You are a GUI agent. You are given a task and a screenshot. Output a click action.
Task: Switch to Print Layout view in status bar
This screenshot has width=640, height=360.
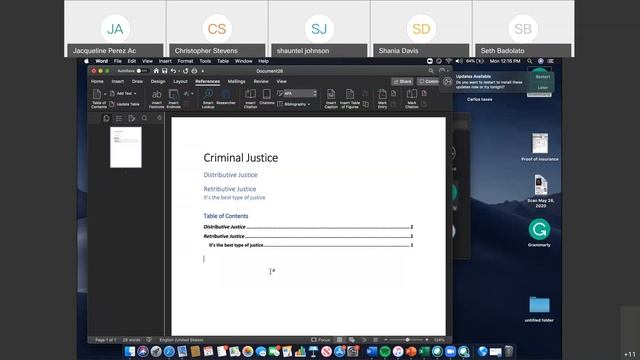point(339,340)
